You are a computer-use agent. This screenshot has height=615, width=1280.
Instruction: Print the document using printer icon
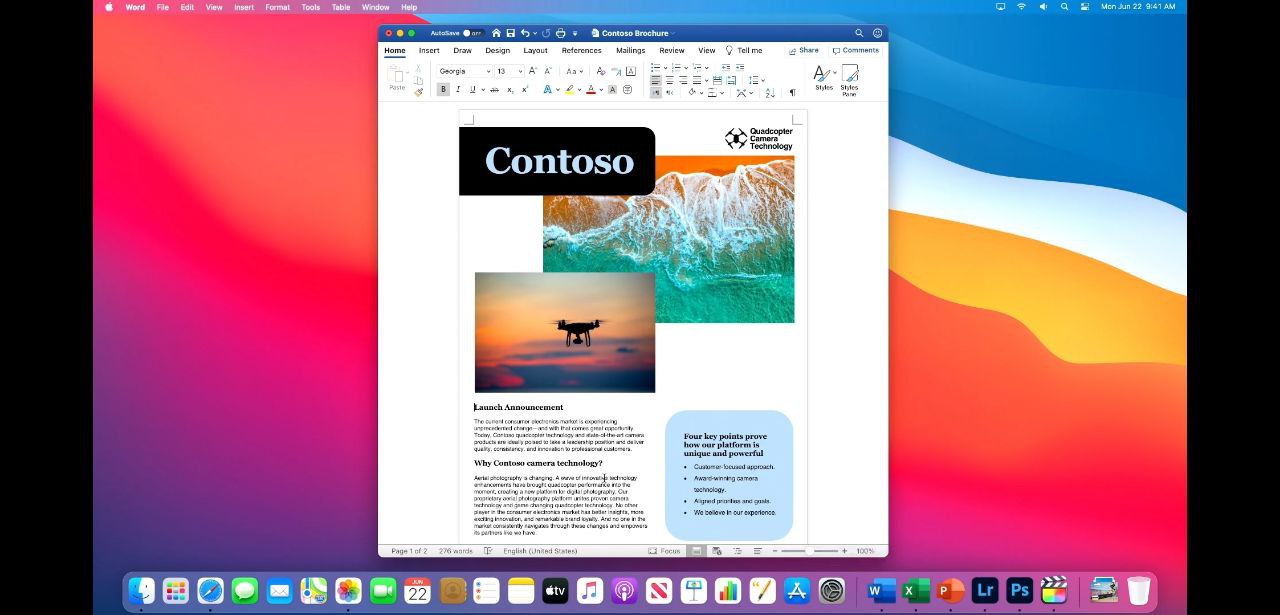click(560, 33)
